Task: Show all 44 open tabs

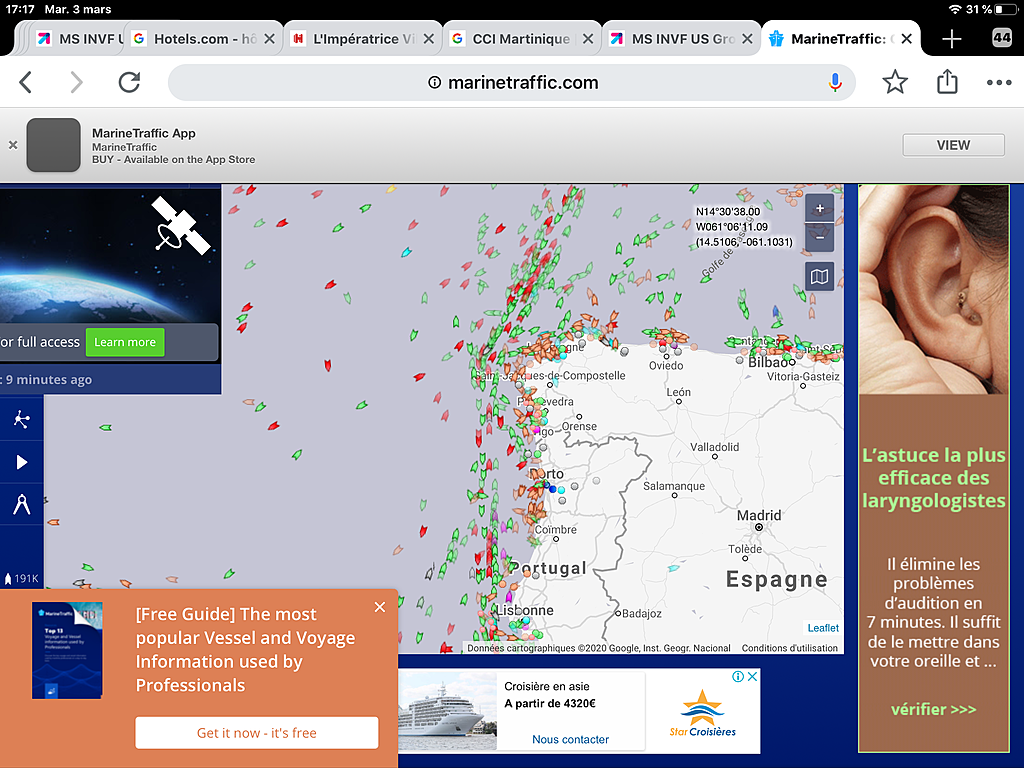Action: click(1002, 38)
